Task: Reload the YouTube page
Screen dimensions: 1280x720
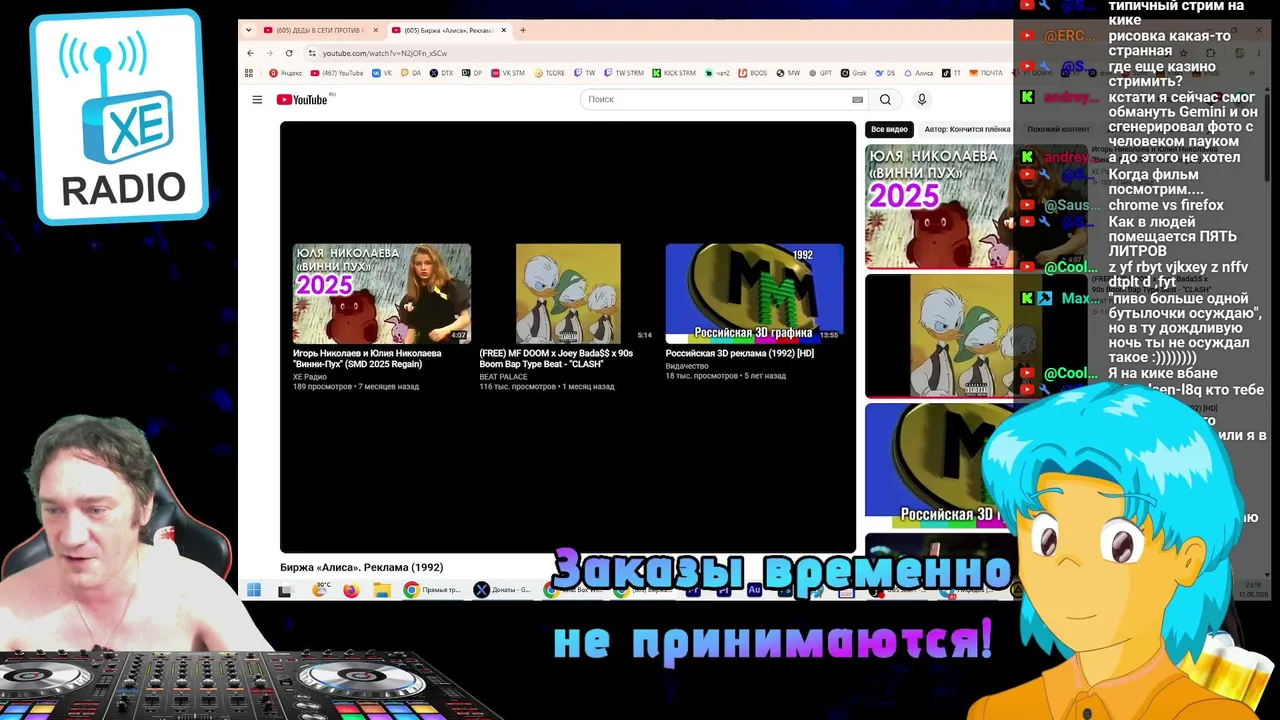Action: point(289,53)
